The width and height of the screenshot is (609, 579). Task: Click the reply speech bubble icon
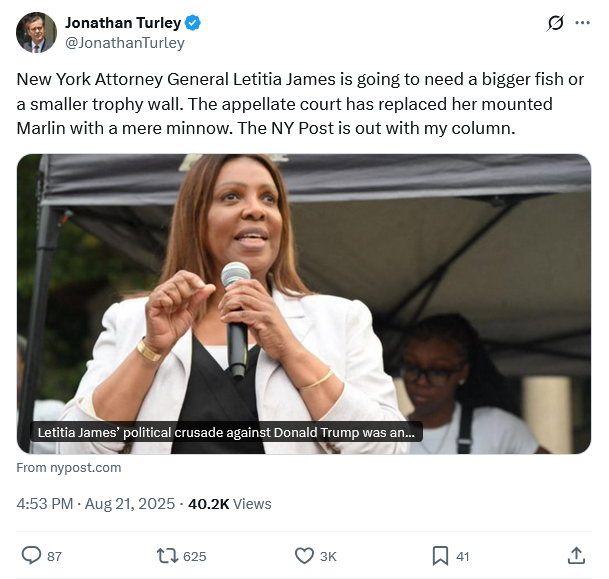click(31, 556)
